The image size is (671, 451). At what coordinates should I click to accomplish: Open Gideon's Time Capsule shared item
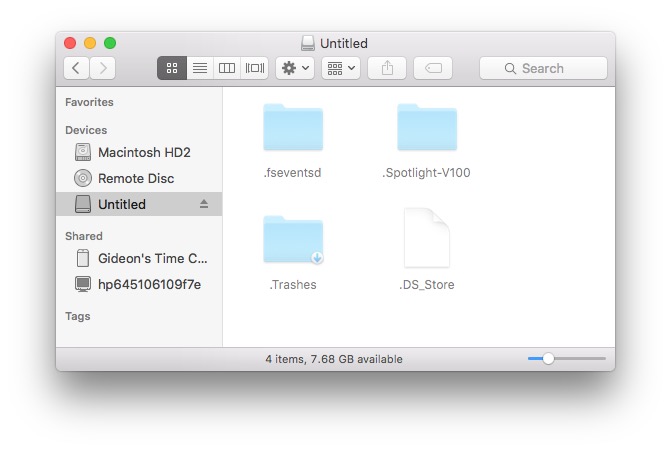(151, 257)
